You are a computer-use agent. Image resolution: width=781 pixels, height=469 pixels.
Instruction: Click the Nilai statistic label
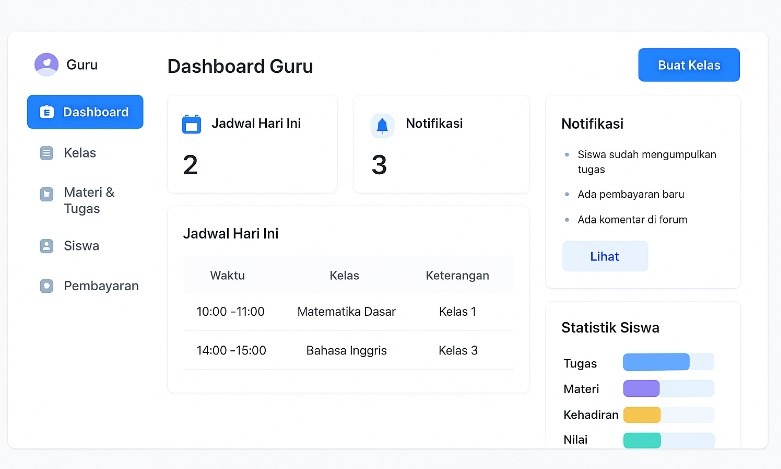[x=575, y=440]
